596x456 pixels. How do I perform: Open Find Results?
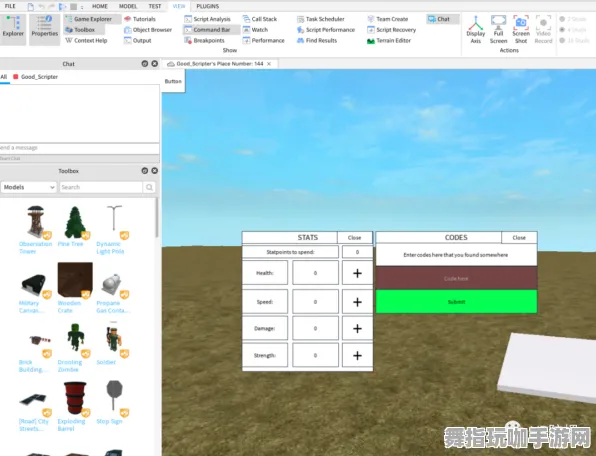[317, 40]
